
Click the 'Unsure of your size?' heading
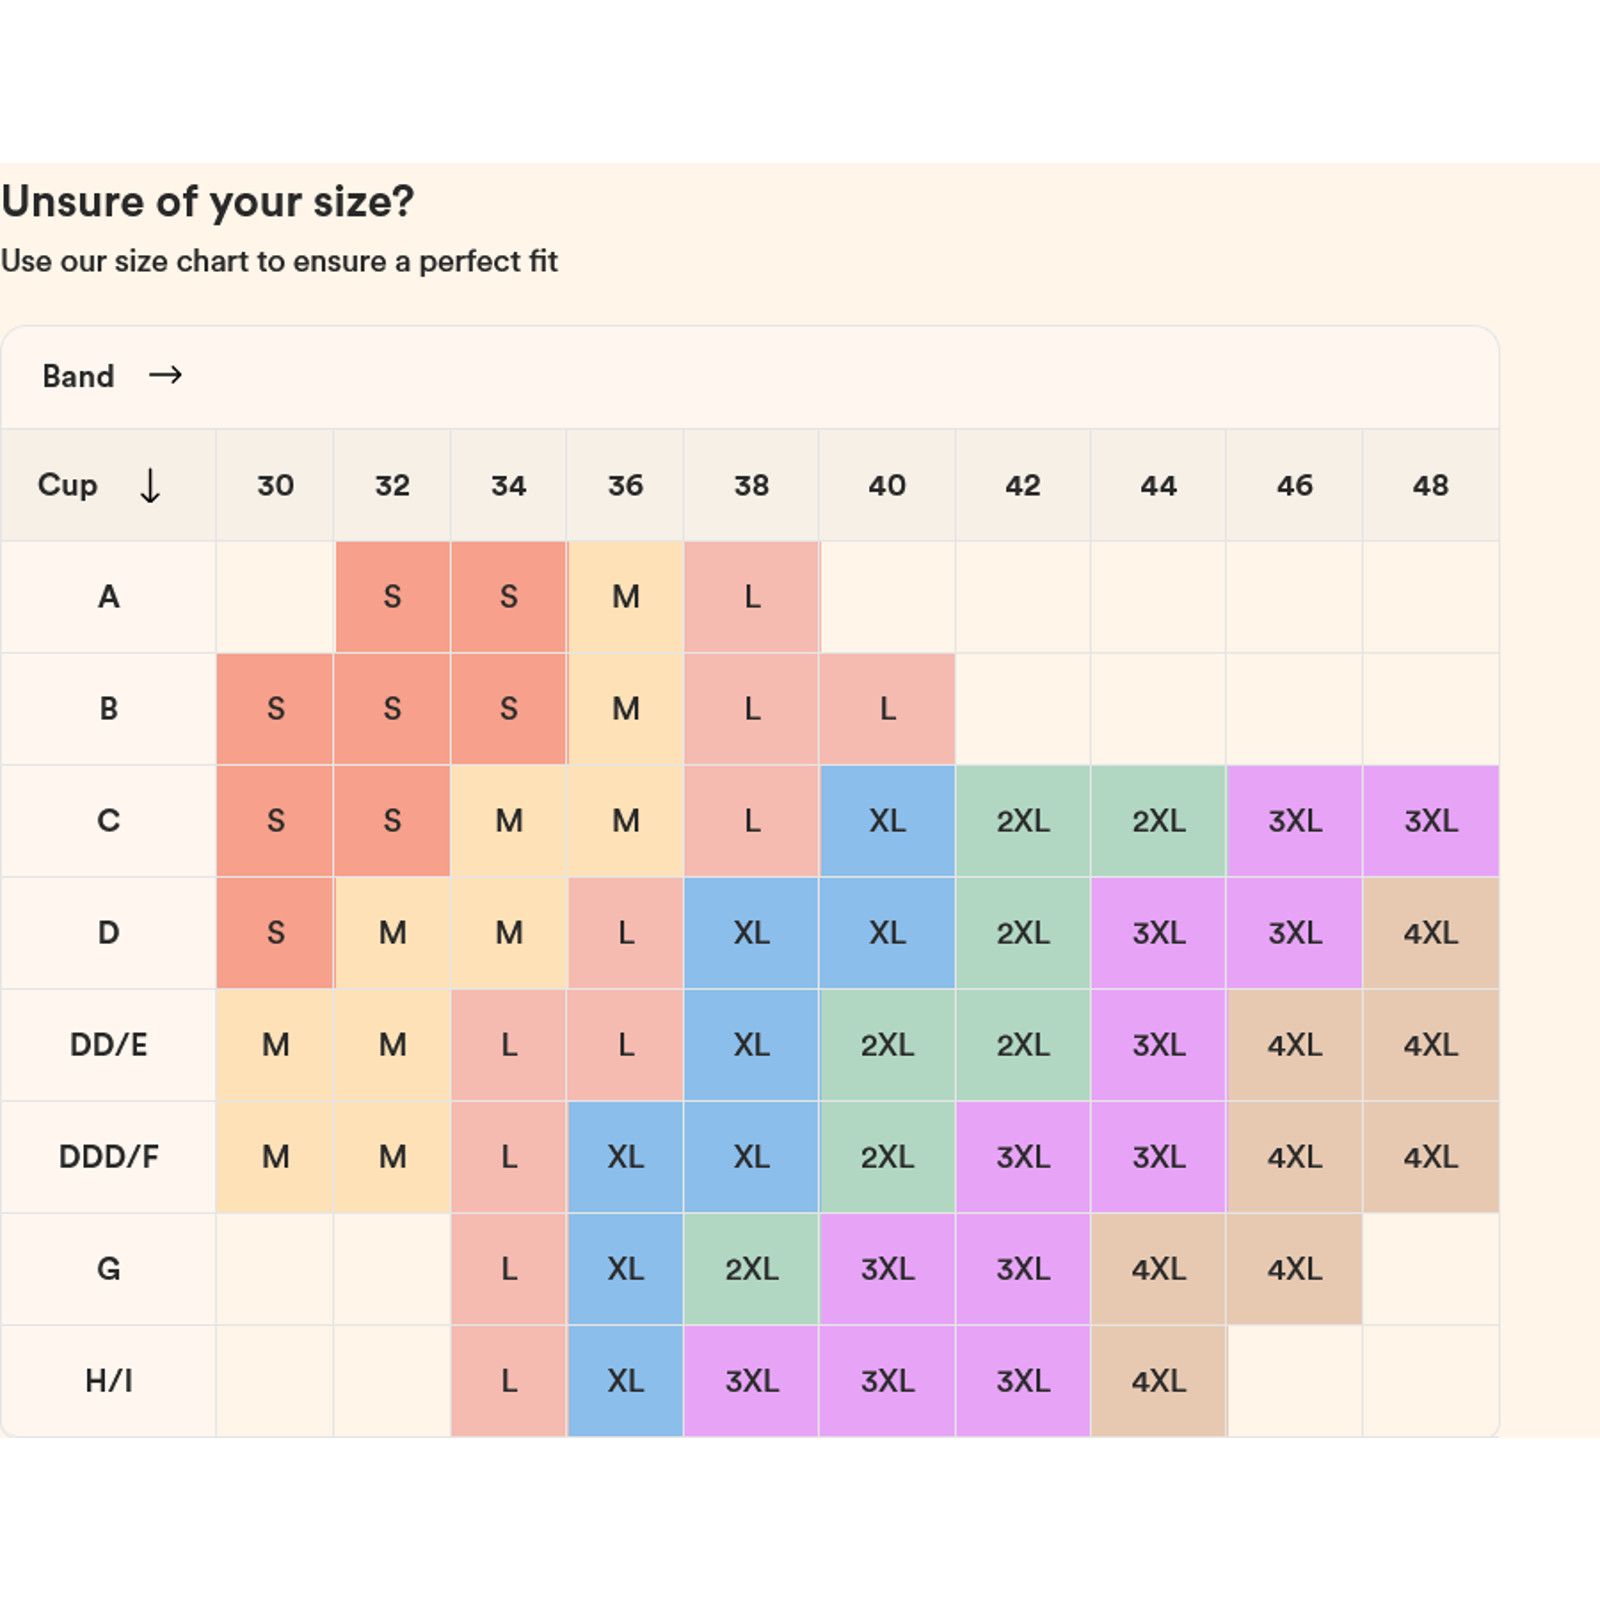click(x=208, y=202)
